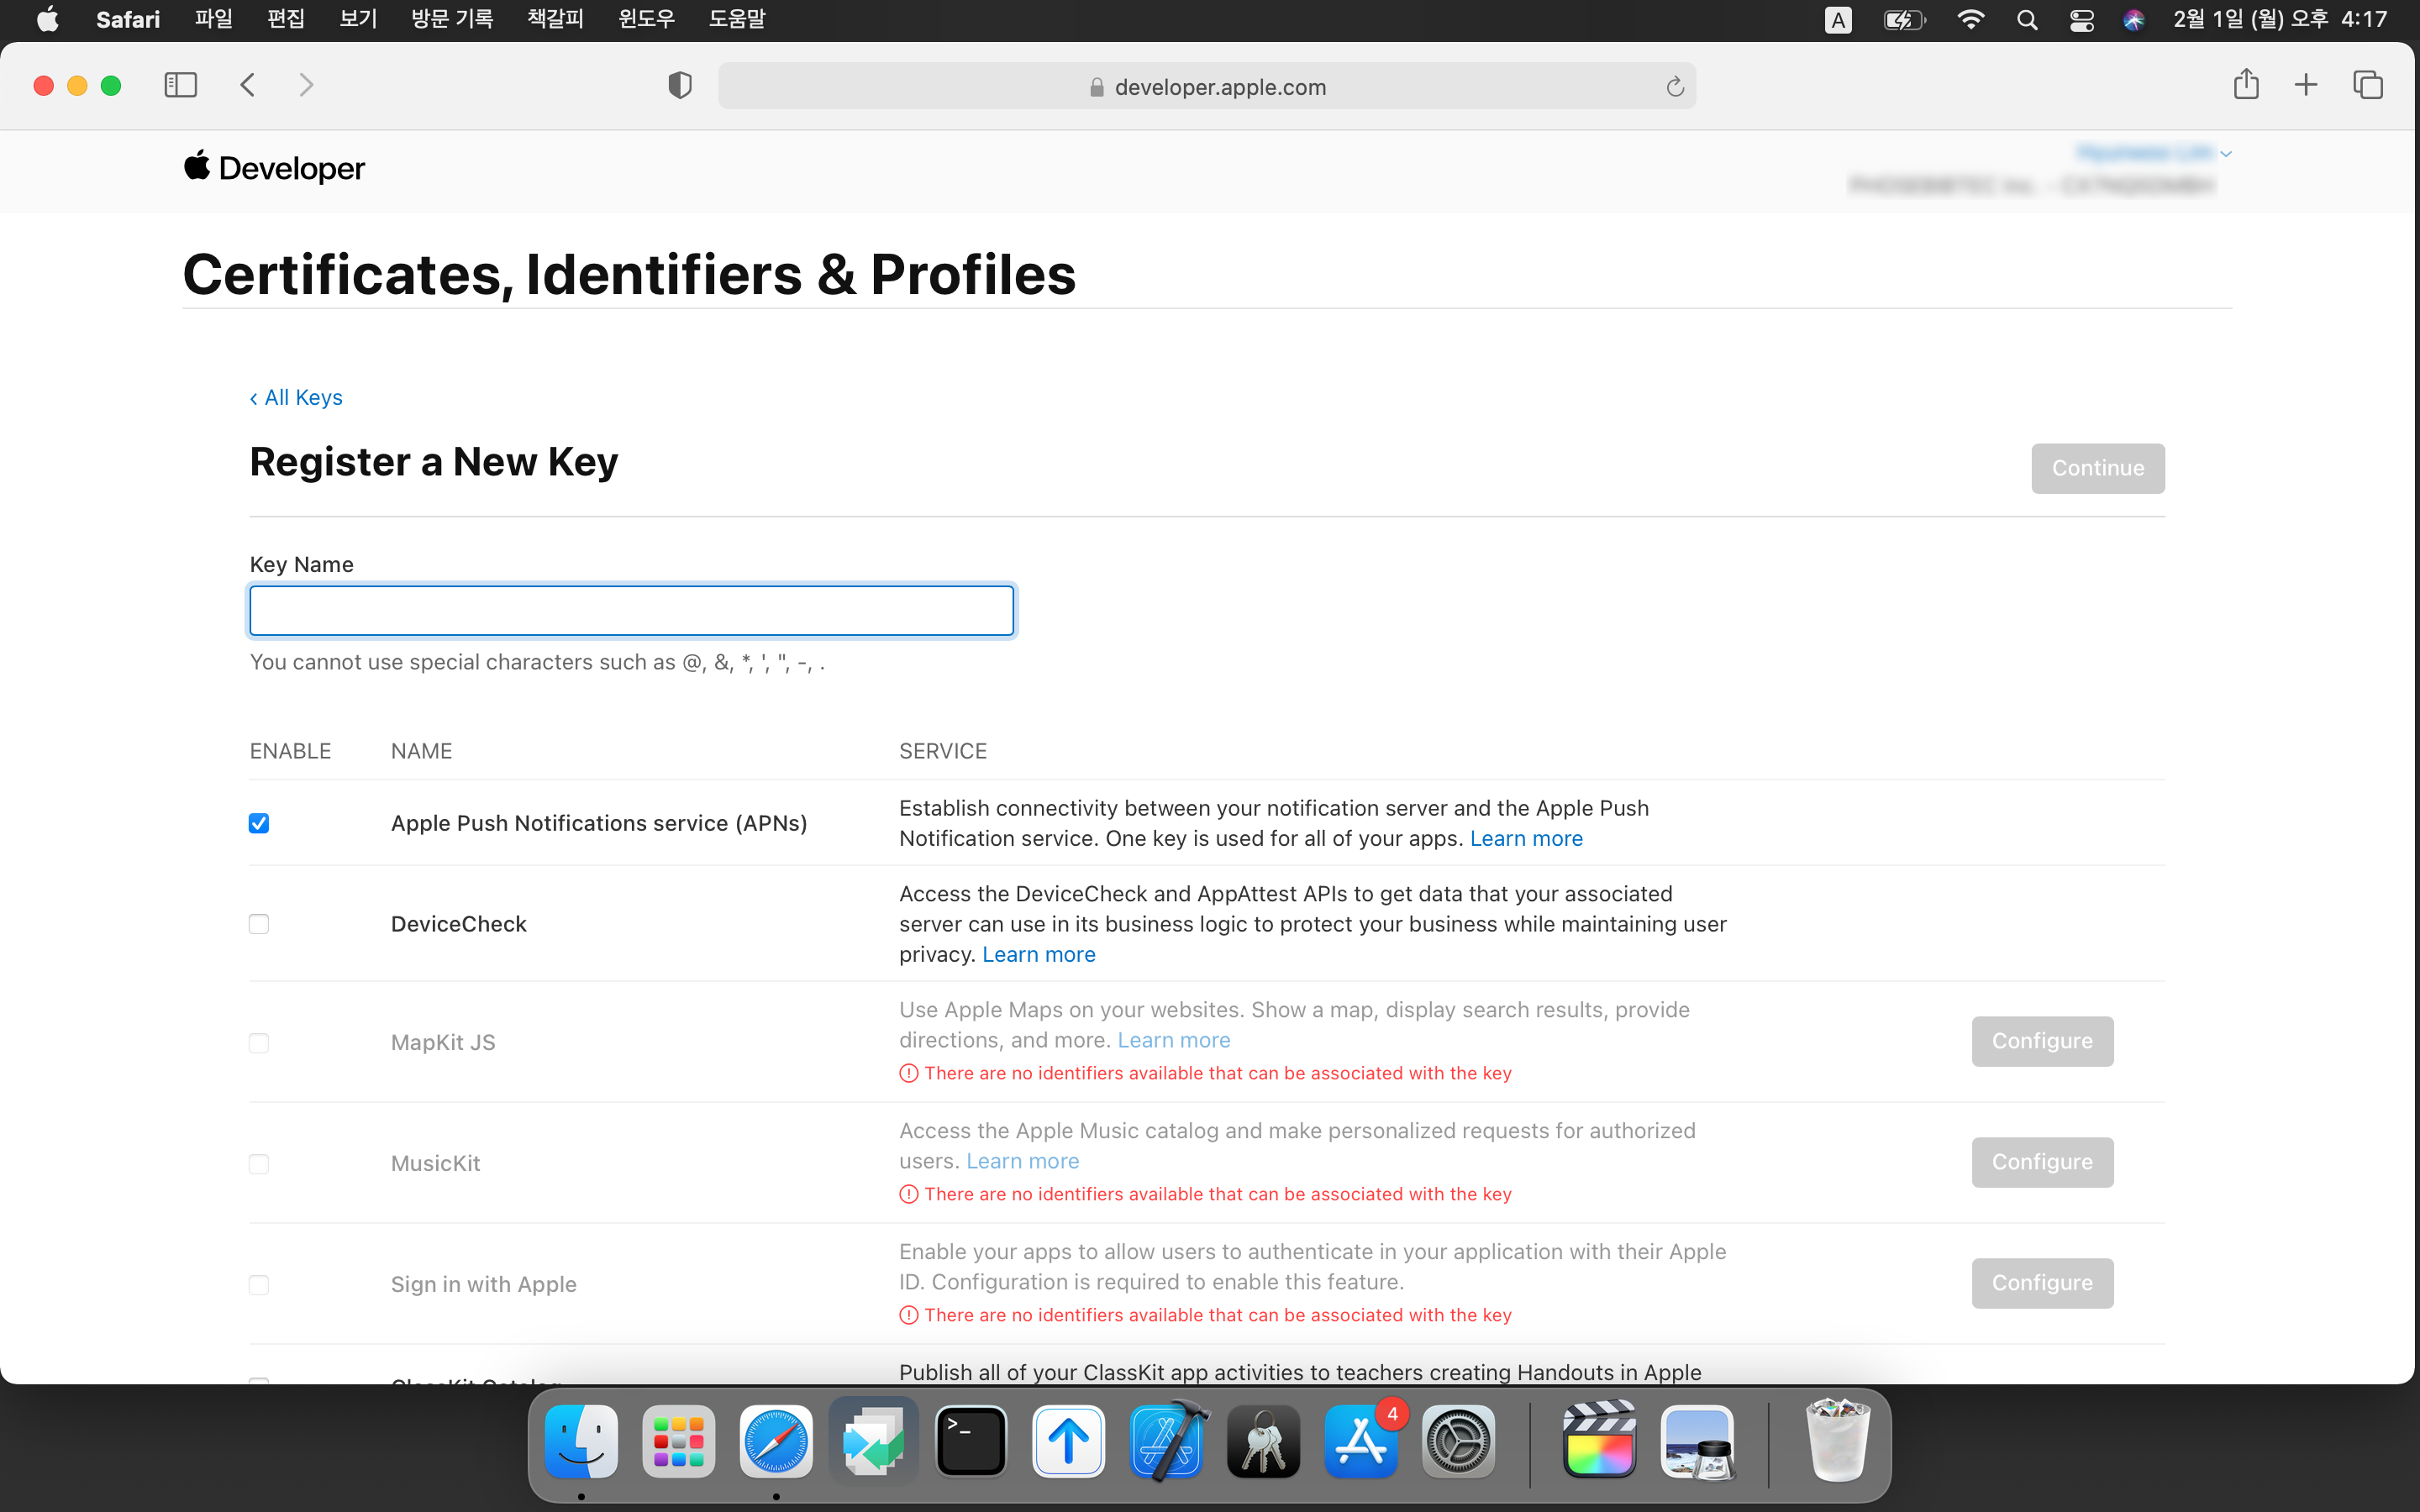
Task: Show tab overview icon
Action: coord(2367,85)
